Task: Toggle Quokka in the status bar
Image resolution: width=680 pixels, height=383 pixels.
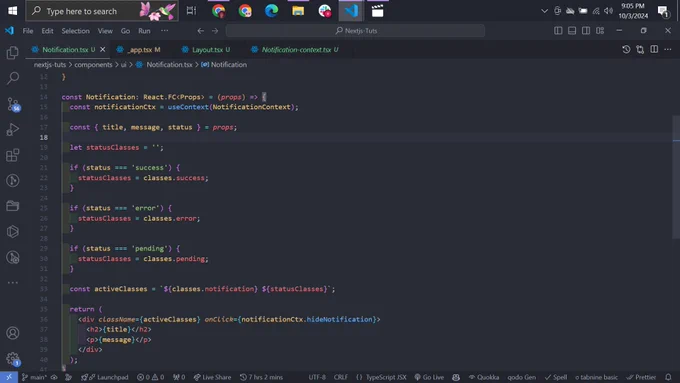Action: pos(484,377)
